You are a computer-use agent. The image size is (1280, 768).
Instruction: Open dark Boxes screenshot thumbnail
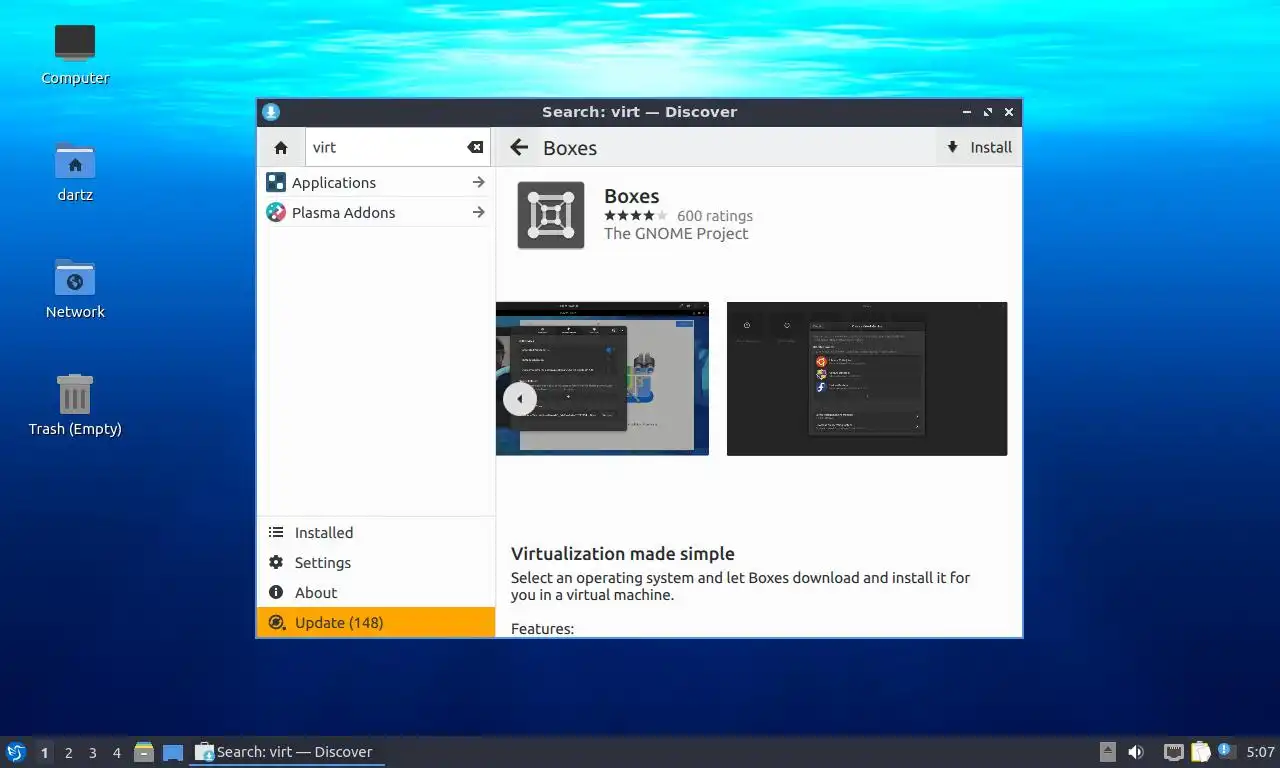pos(867,378)
